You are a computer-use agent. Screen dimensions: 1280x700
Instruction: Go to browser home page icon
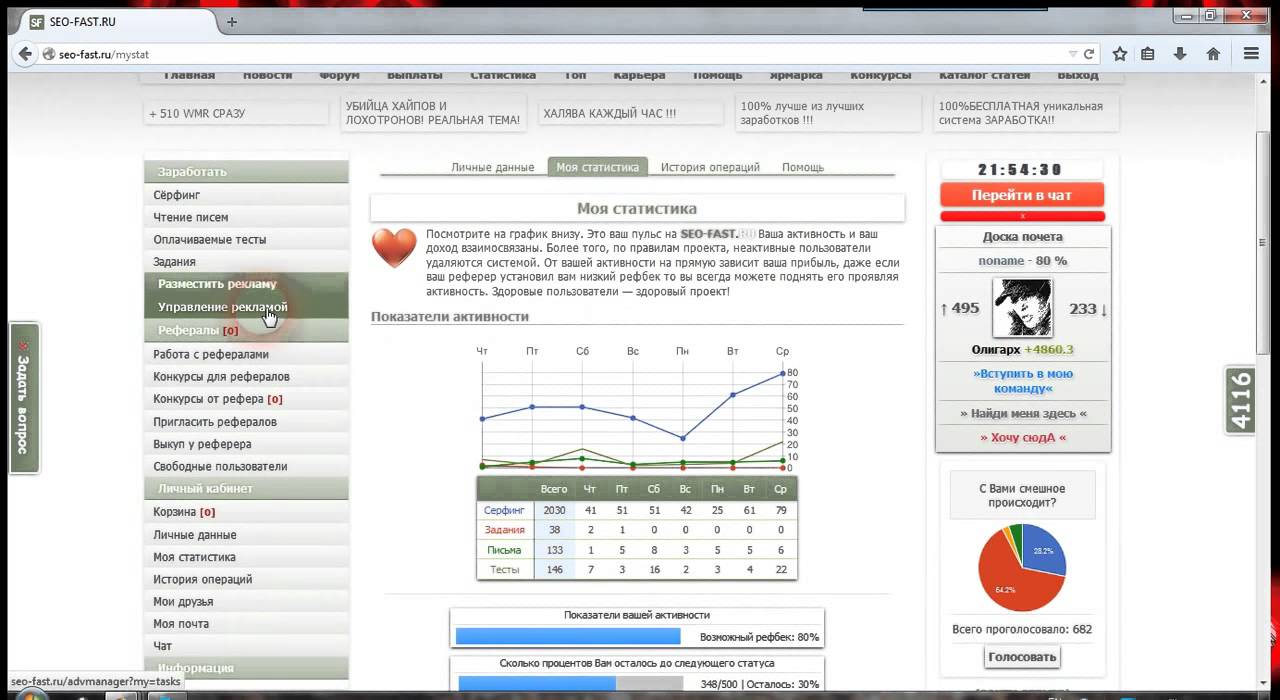pyautogui.click(x=1213, y=54)
